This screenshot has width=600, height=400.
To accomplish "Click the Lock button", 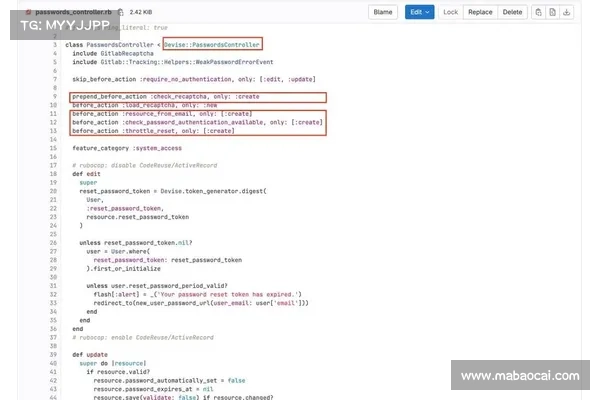I will pyautogui.click(x=451, y=12).
